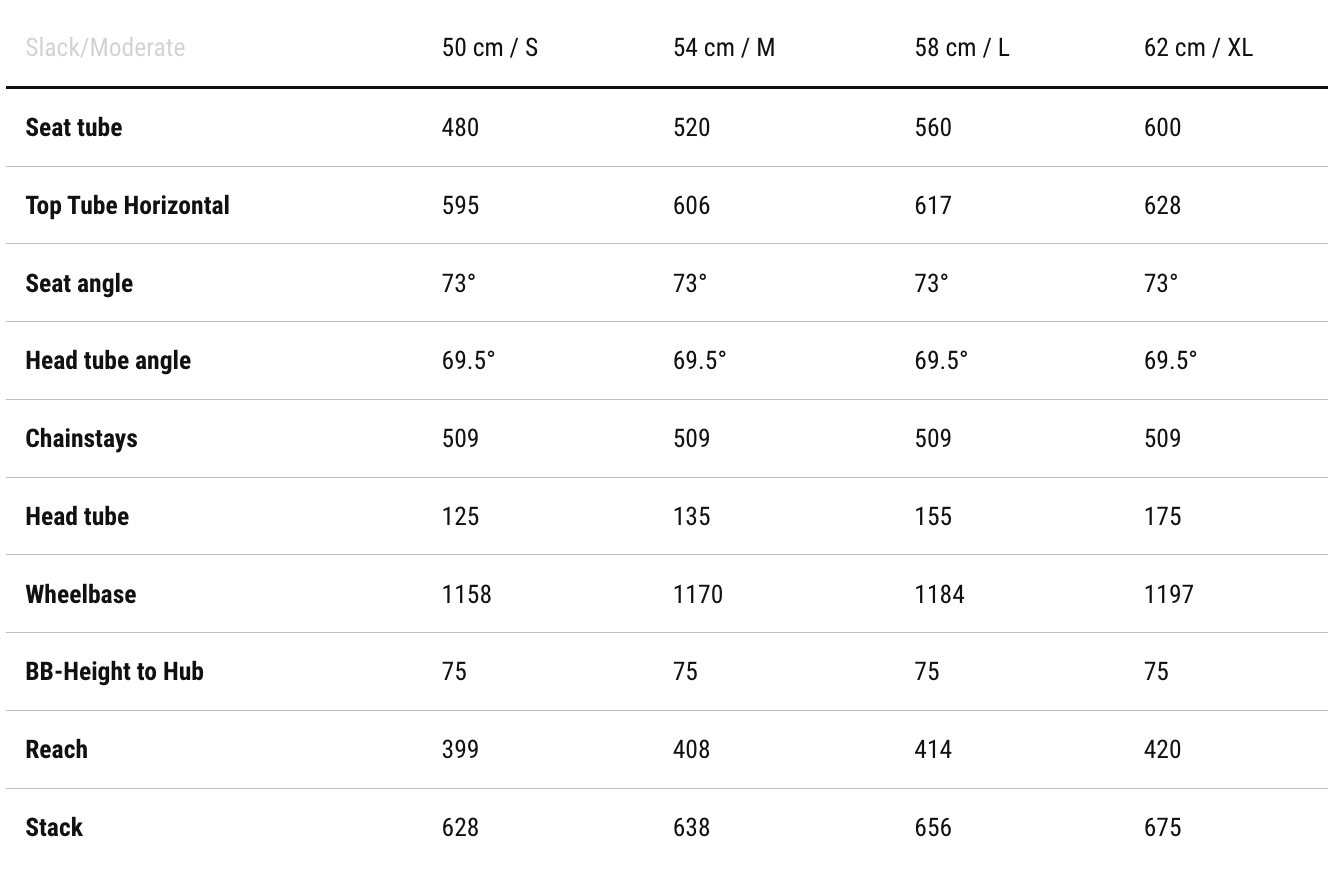Click the 58 cm / L column header
Screen dimensions: 1328x886
[962, 47]
